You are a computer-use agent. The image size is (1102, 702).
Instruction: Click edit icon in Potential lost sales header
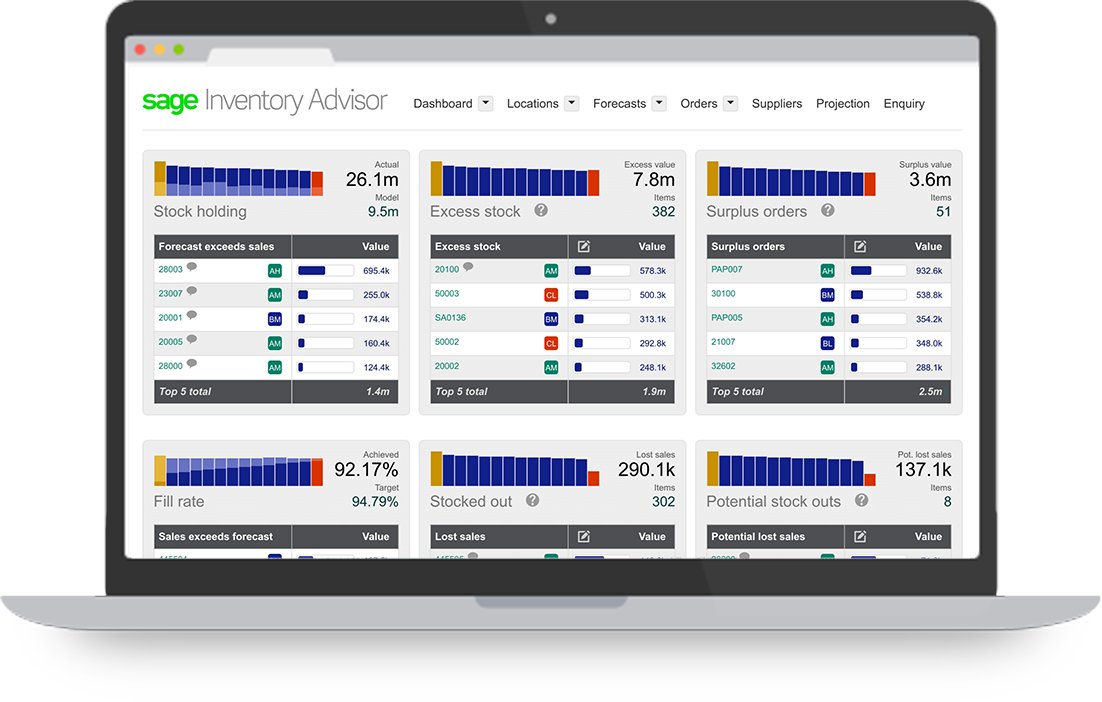coord(860,537)
